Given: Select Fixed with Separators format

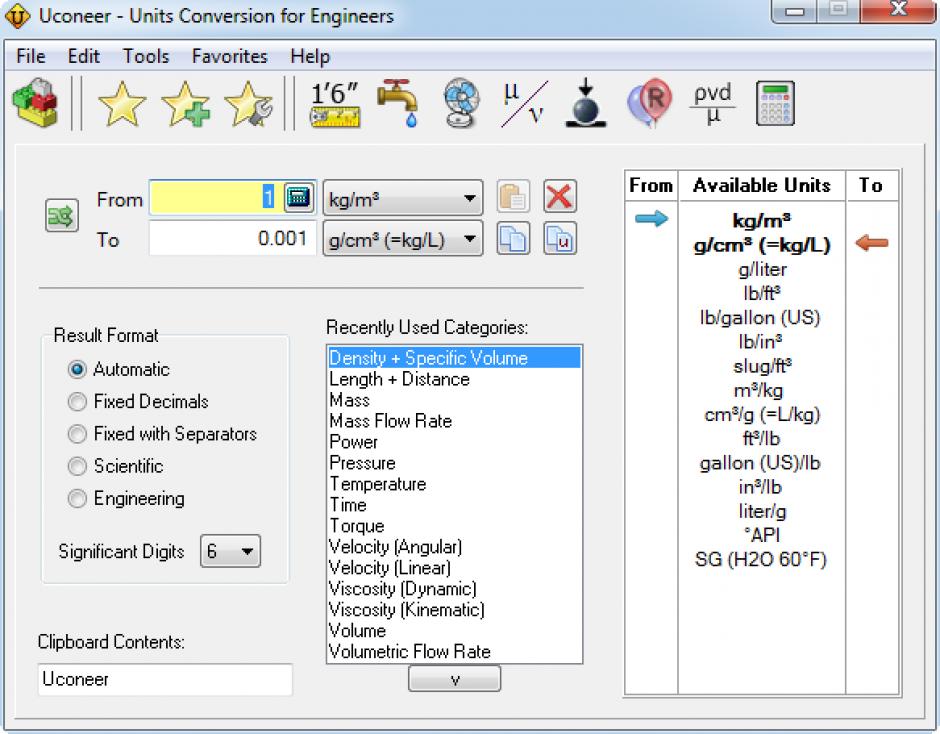Looking at the screenshot, I should point(162,434).
